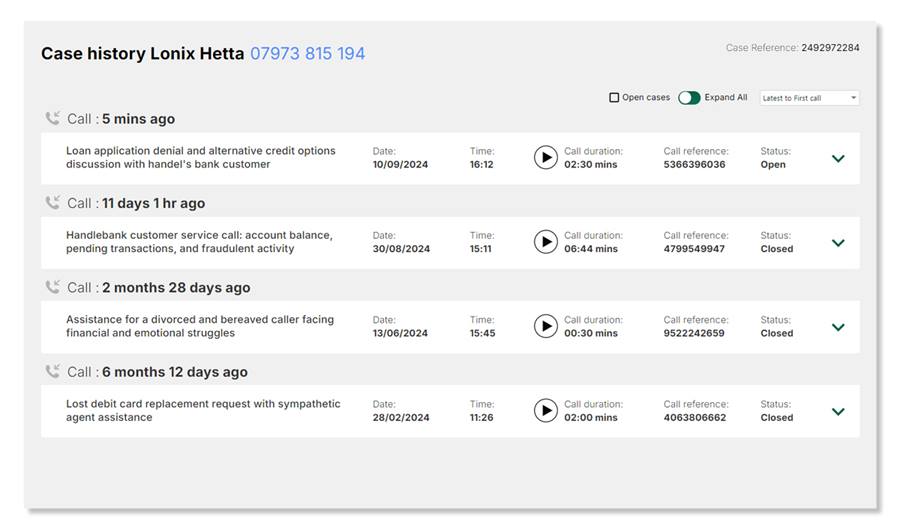The image size is (900, 529).
Task: Play the 13/06/2024 call recording
Action: 545,326
